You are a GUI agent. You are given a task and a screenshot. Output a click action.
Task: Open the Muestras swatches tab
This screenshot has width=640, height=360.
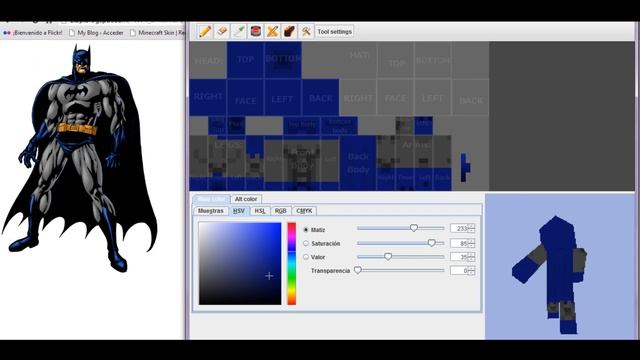point(211,211)
